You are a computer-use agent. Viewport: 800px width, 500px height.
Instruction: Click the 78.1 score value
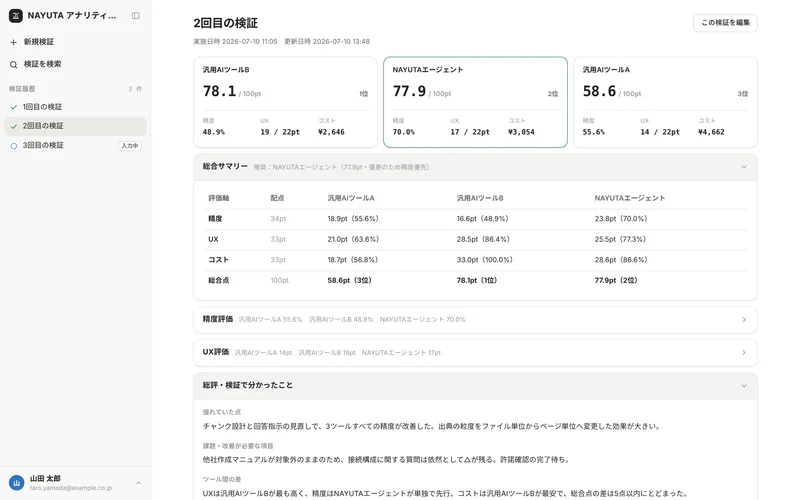219,91
